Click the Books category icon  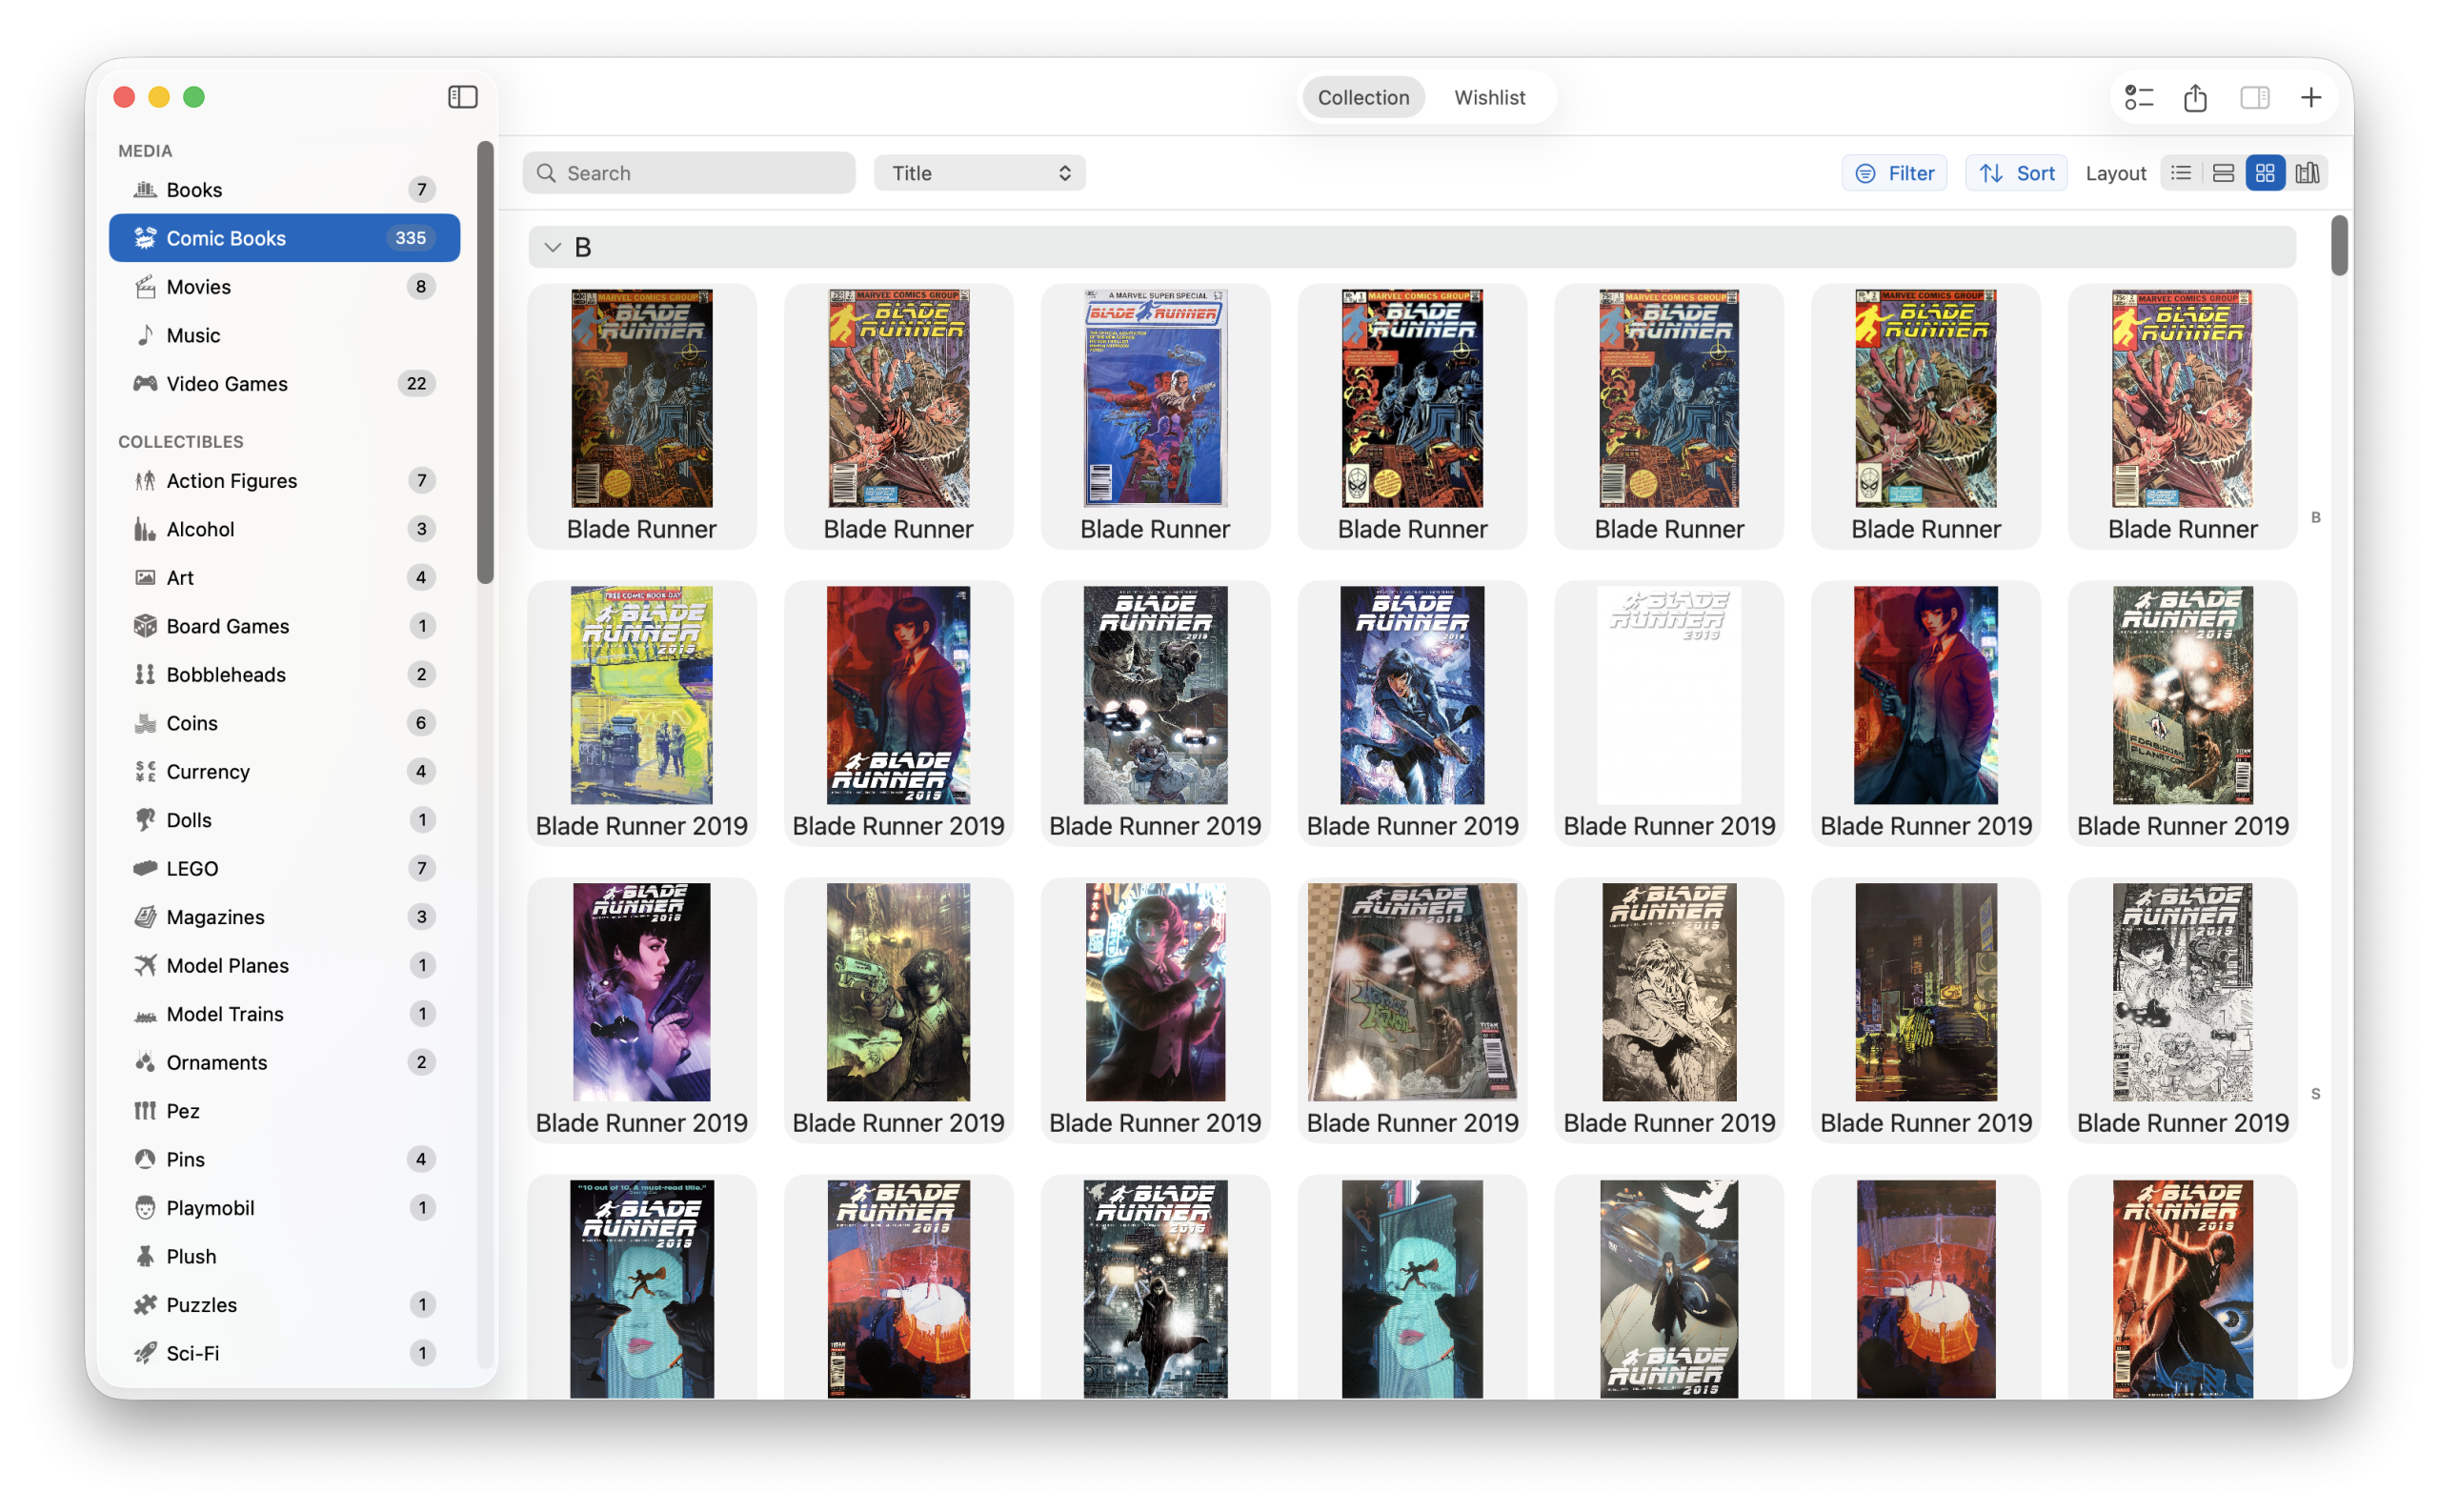(x=144, y=189)
